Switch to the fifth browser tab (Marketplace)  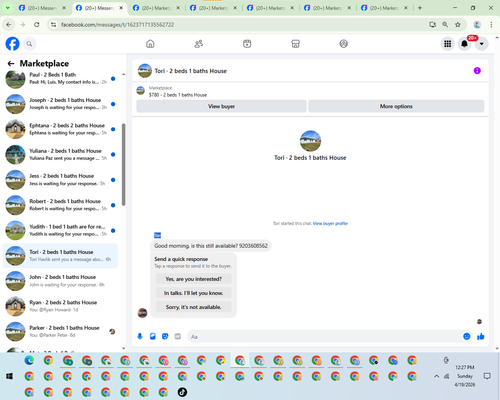(x=270, y=8)
